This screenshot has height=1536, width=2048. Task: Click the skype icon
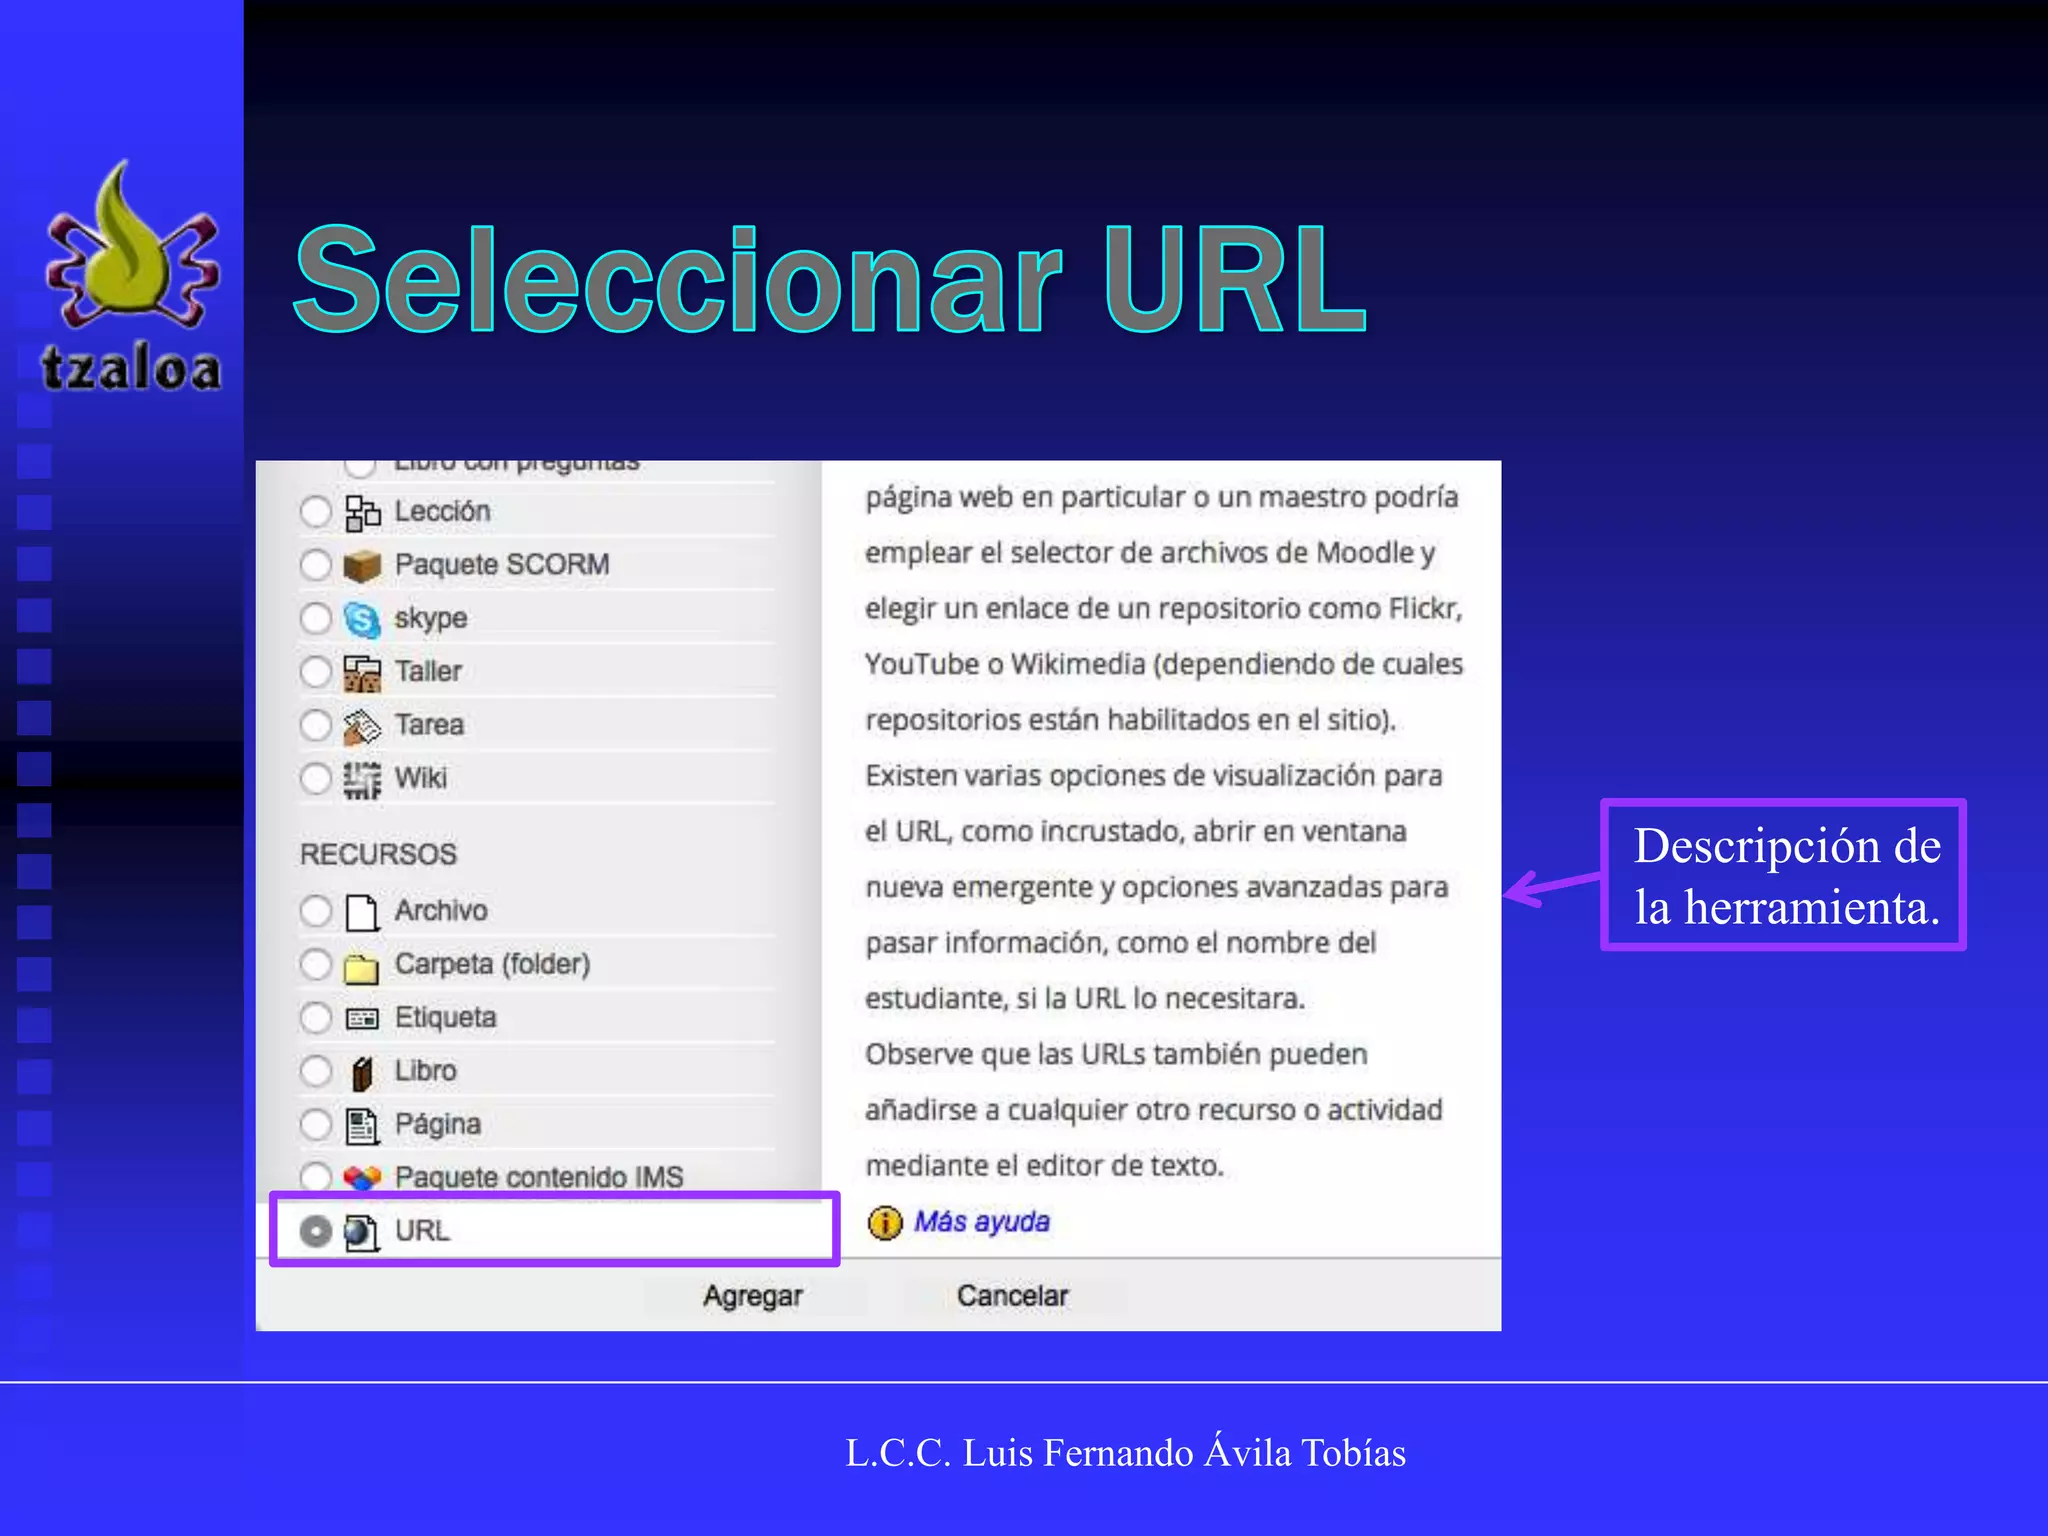[x=362, y=619]
